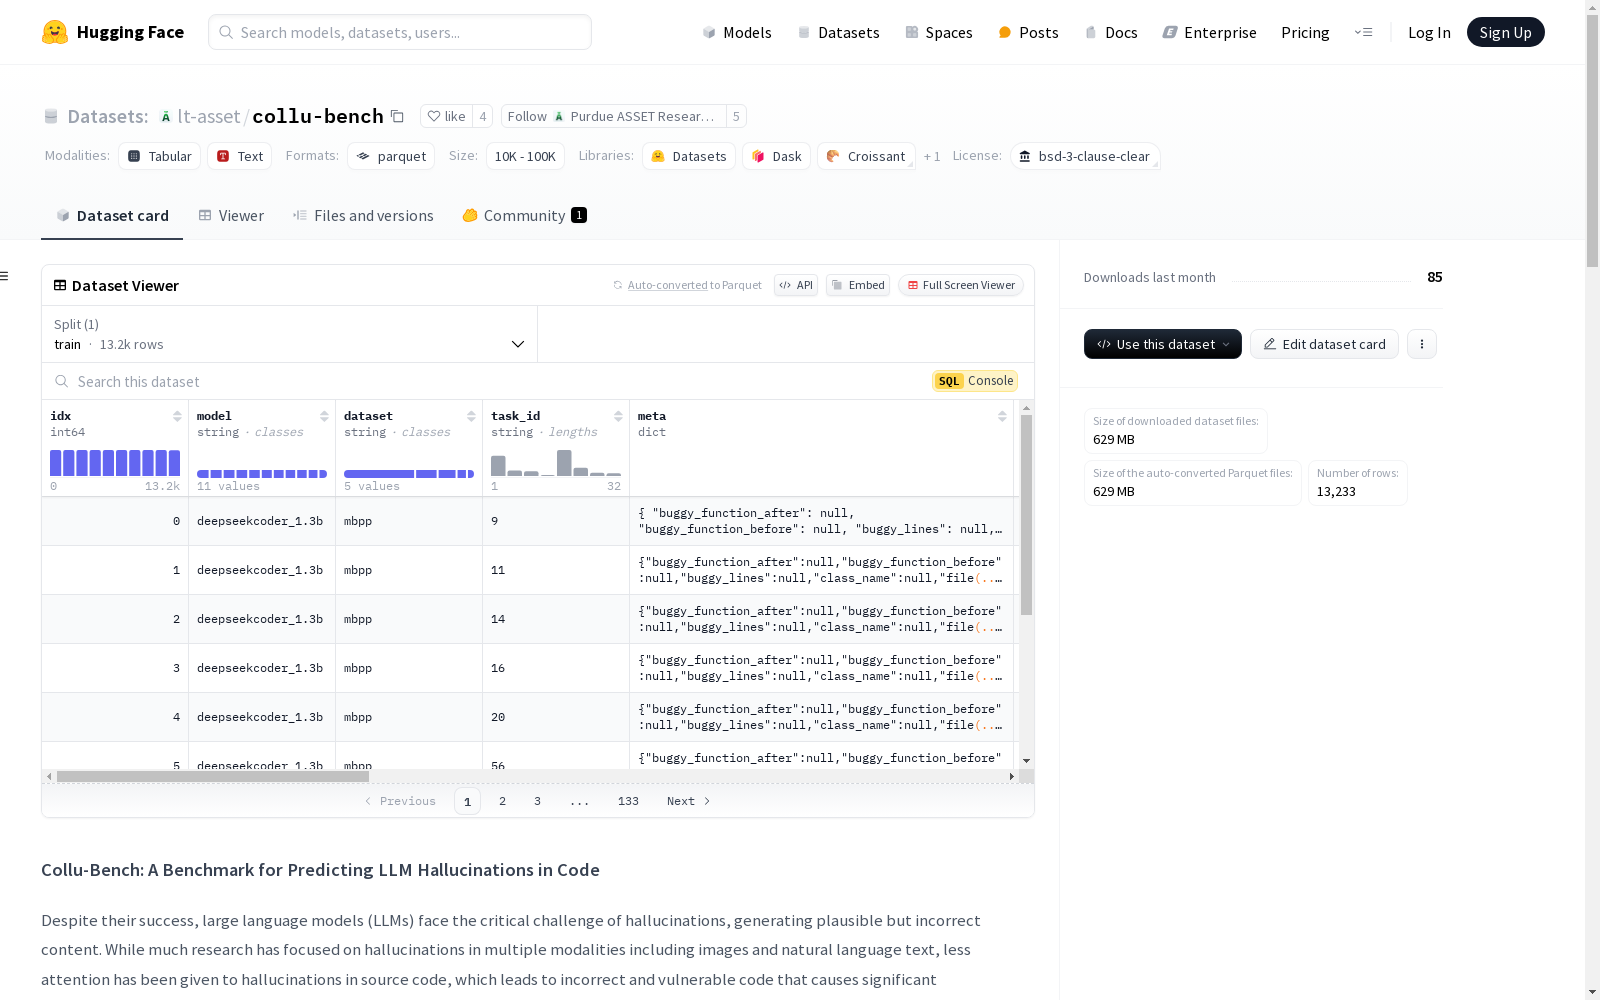
Task: Open the Community tab
Action: 524,216
